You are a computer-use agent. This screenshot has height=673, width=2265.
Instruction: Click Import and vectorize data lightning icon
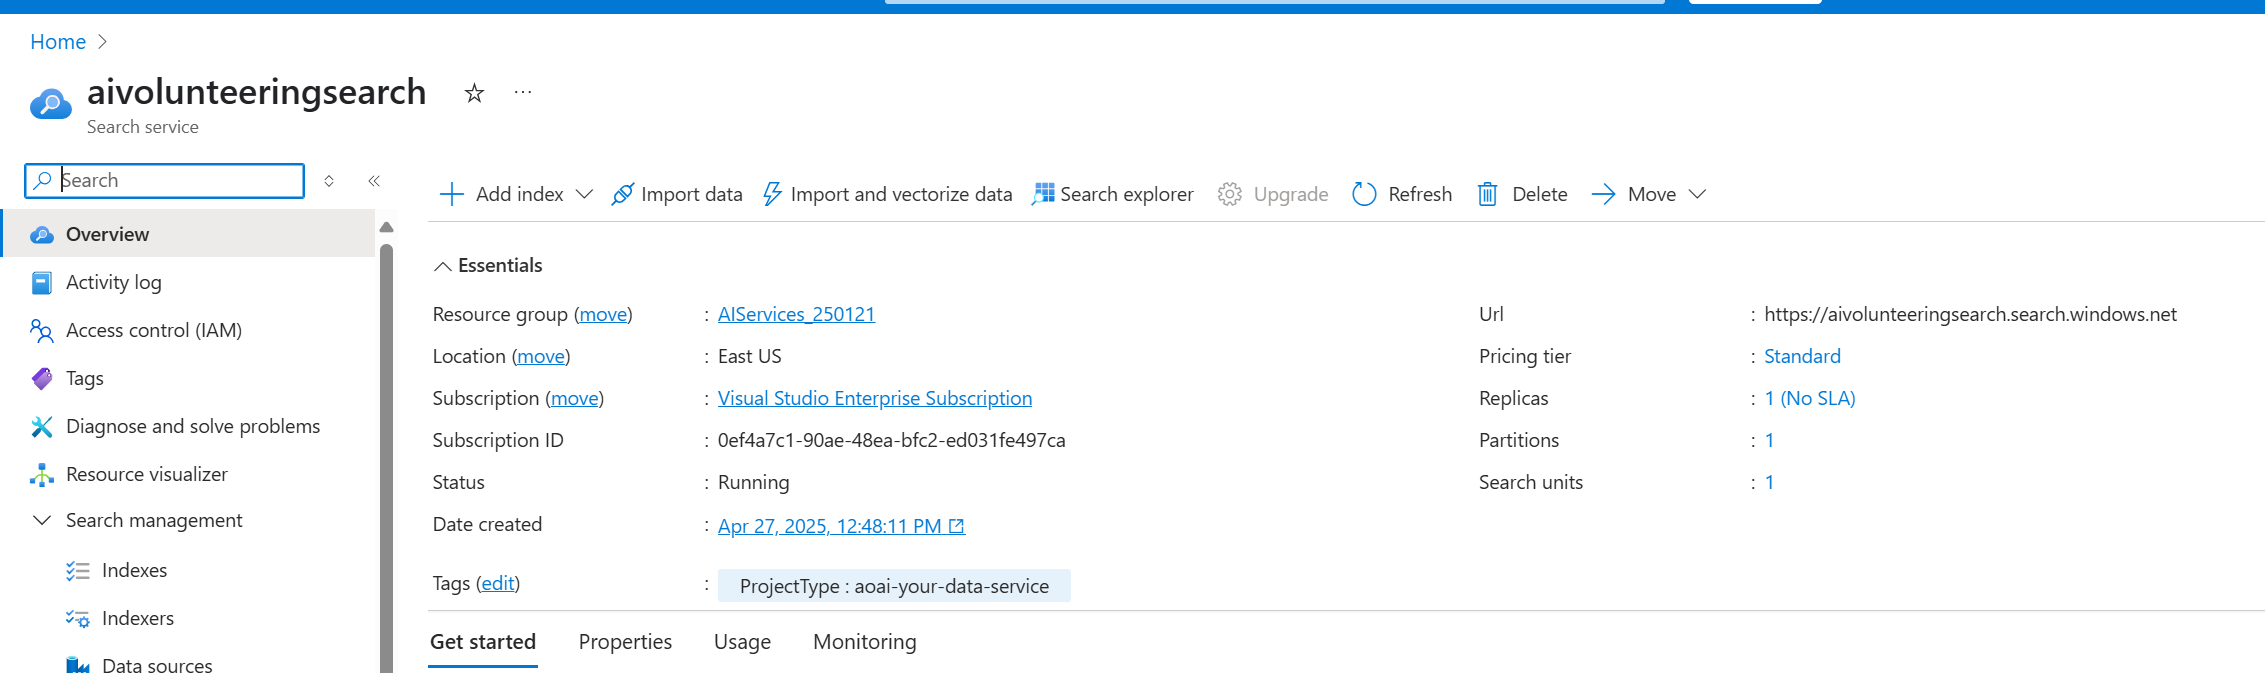(x=772, y=194)
